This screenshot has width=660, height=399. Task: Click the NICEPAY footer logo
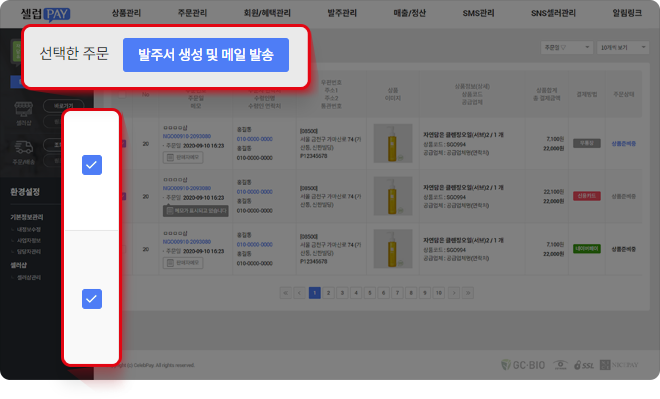(619, 364)
